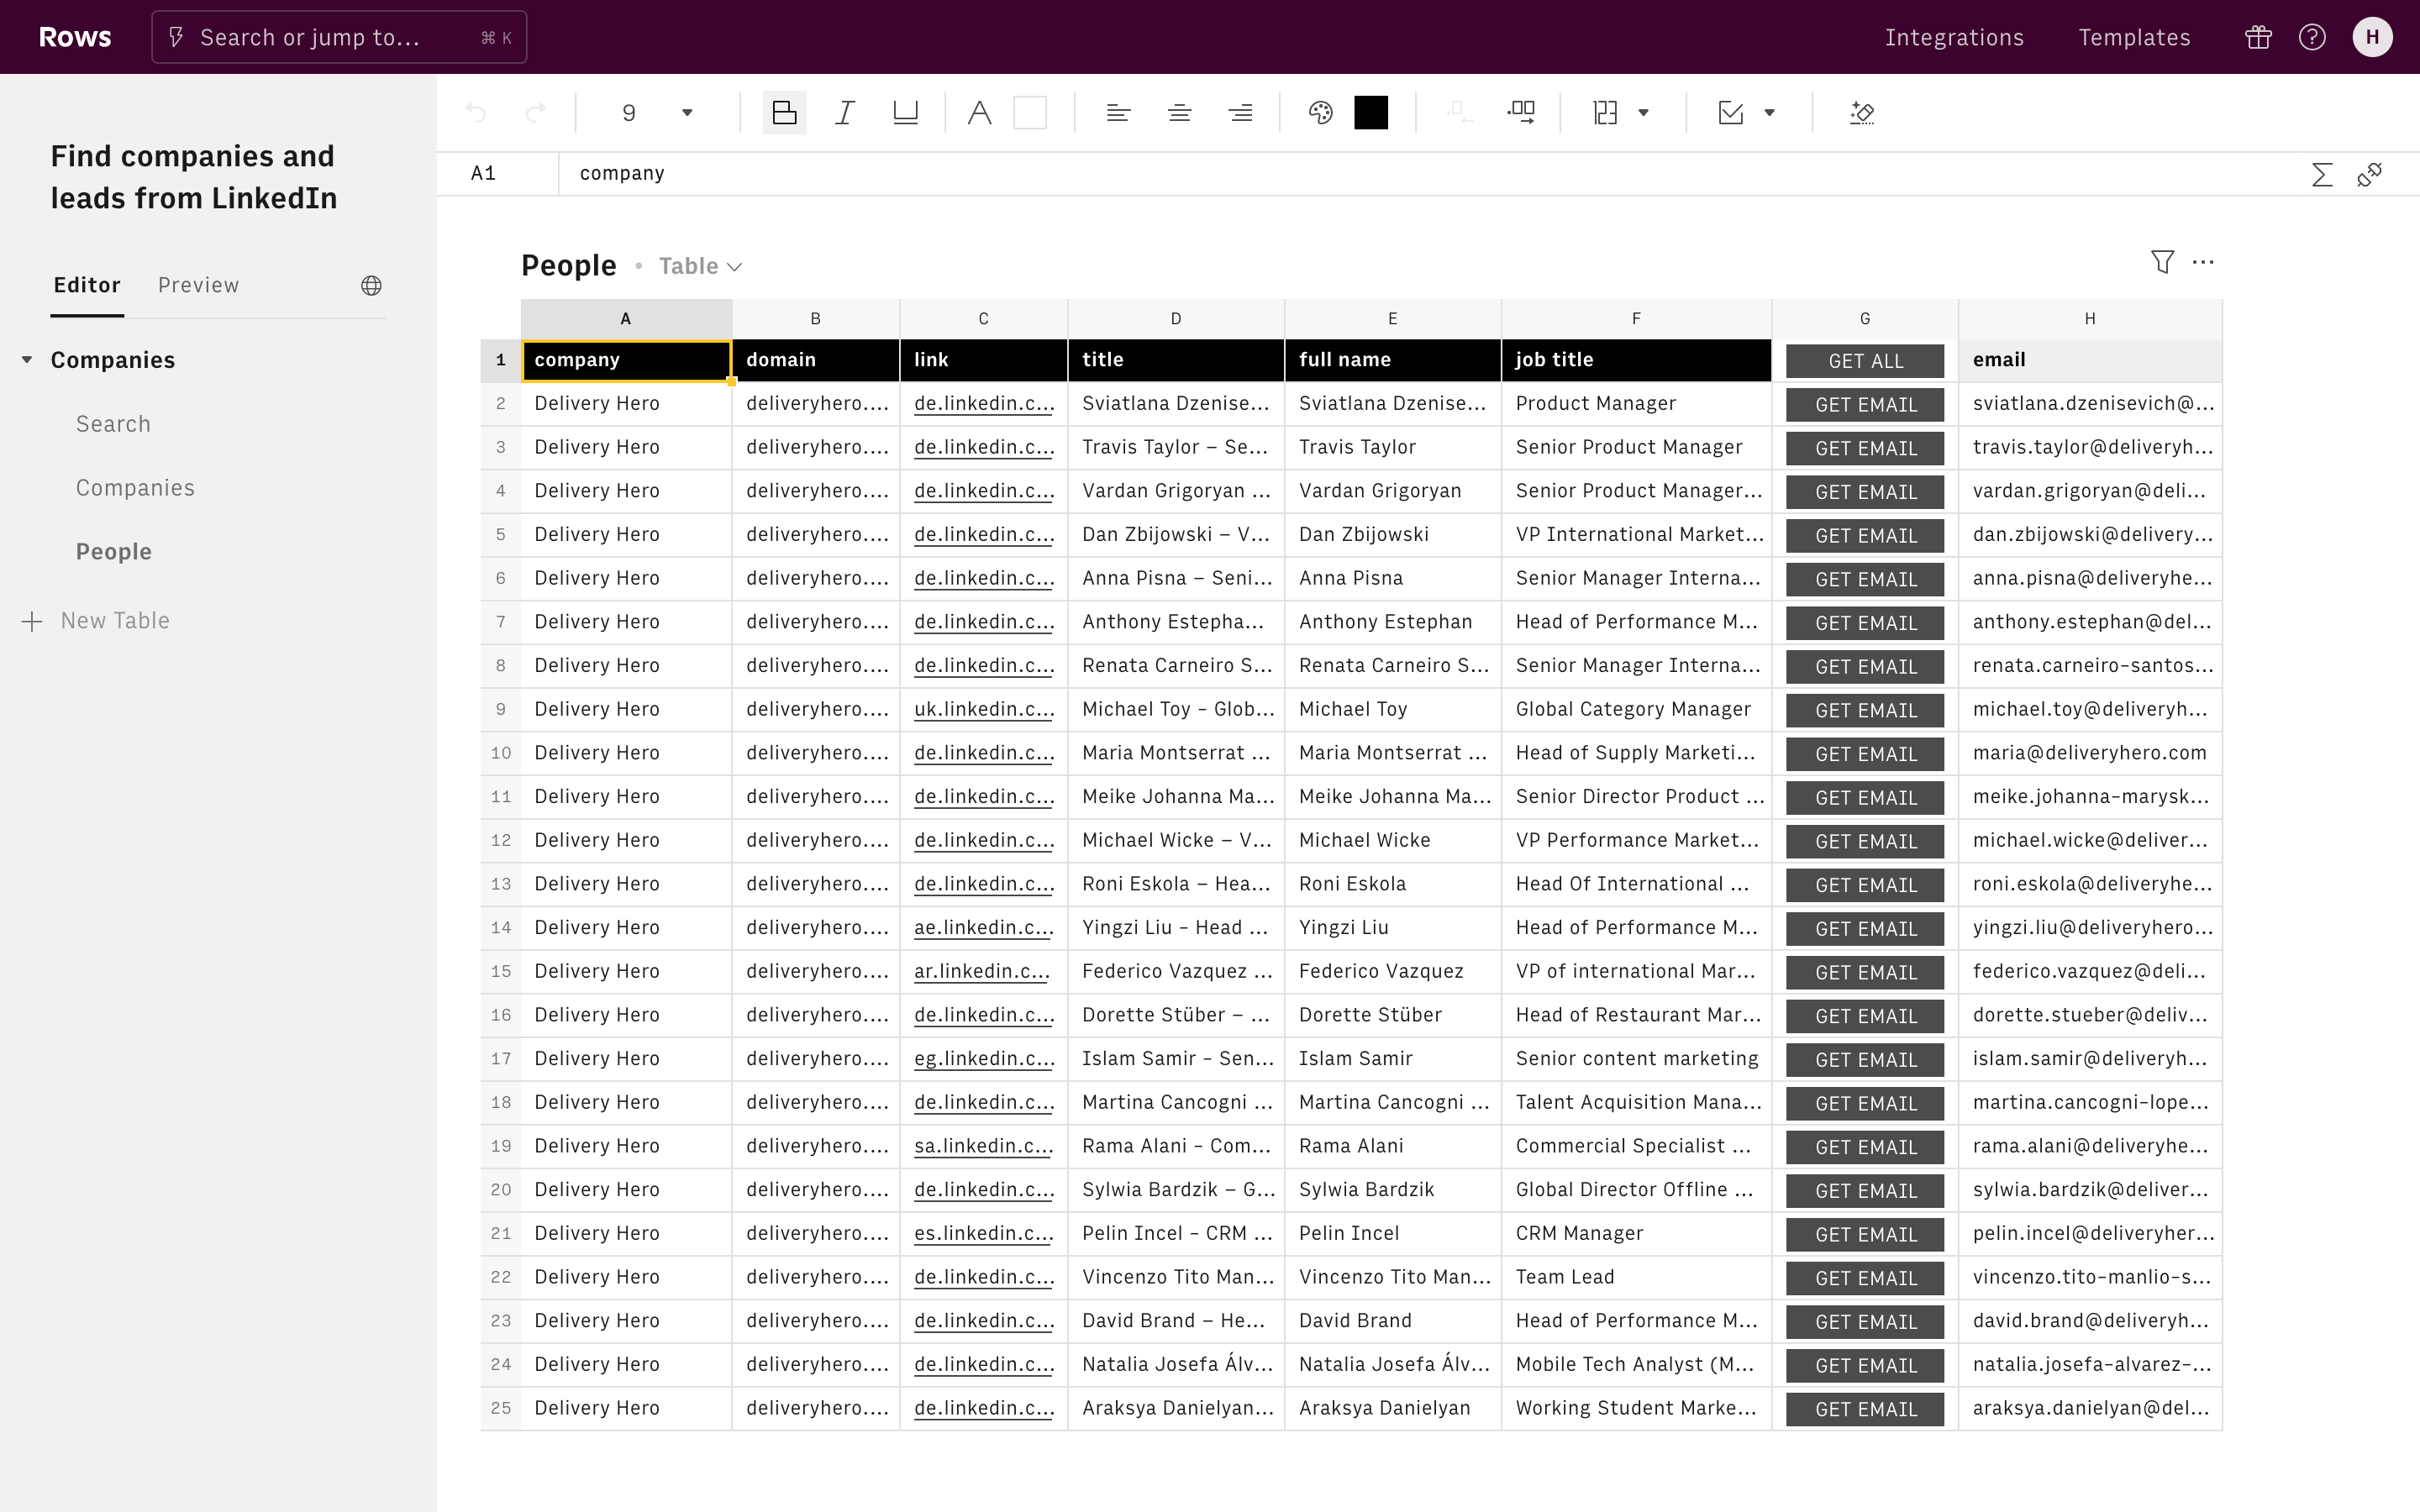
Task: Click the gift icon
Action: tap(2258, 37)
